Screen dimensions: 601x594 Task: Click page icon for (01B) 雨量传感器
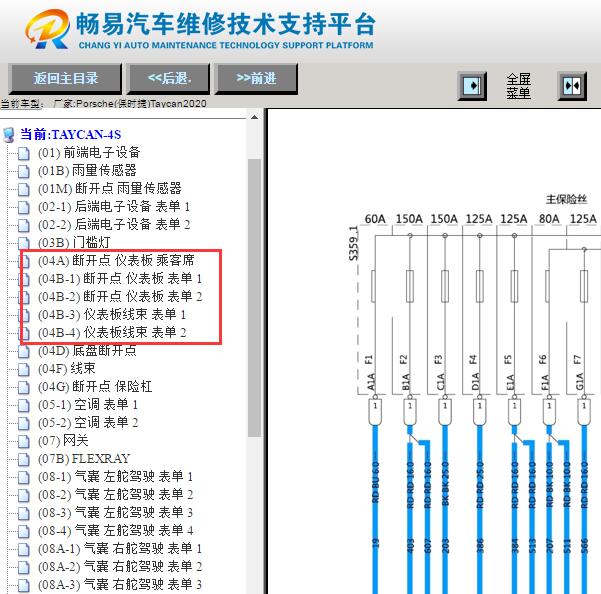click(23, 171)
